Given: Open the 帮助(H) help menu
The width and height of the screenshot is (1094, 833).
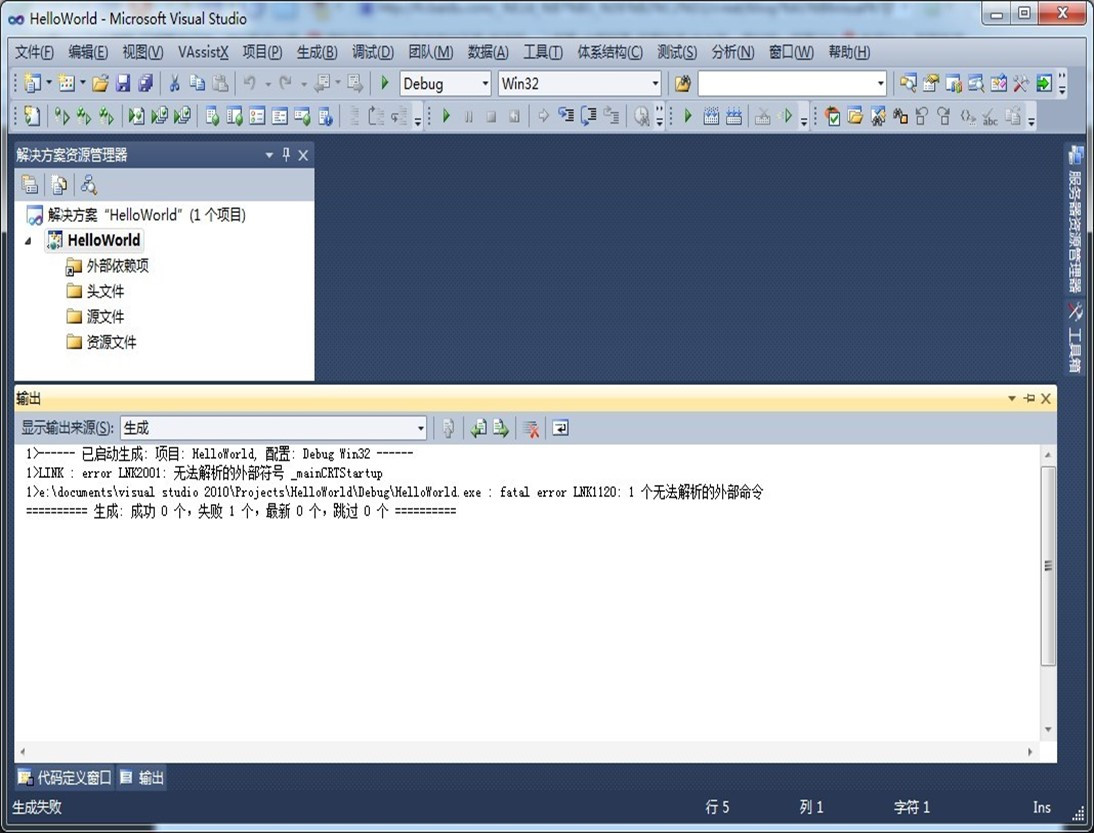Looking at the screenshot, I should pos(849,52).
